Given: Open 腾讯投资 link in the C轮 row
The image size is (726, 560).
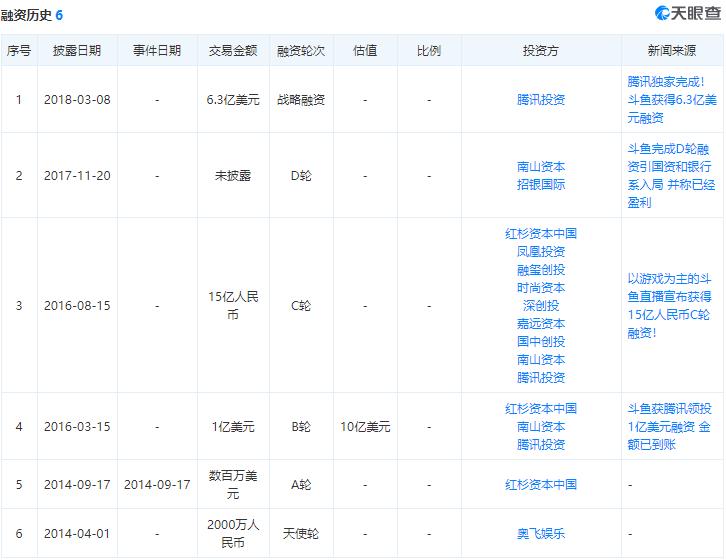Looking at the screenshot, I should [x=541, y=378].
